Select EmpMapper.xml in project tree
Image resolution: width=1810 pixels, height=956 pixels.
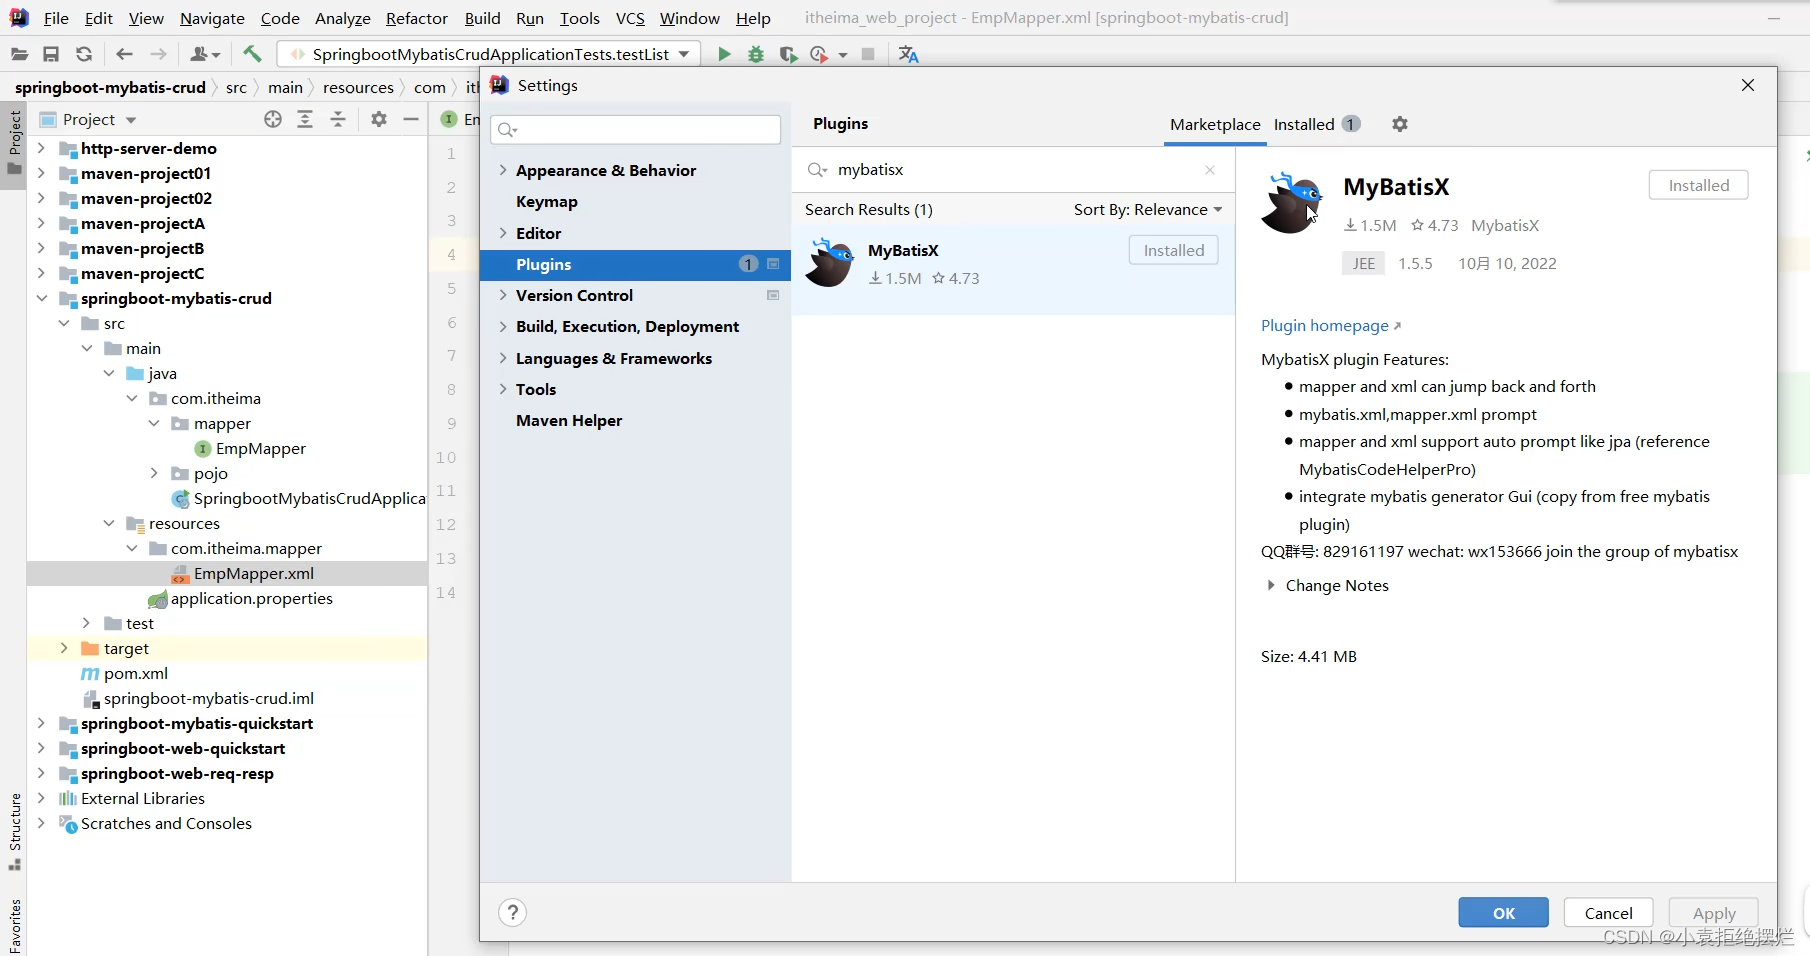pyautogui.click(x=253, y=573)
